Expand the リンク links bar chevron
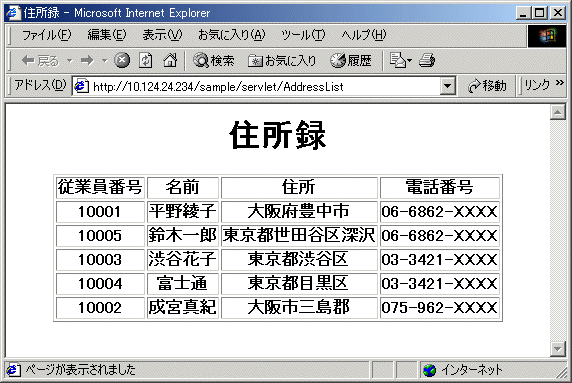The width and height of the screenshot is (572, 383). pyautogui.click(x=560, y=83)
